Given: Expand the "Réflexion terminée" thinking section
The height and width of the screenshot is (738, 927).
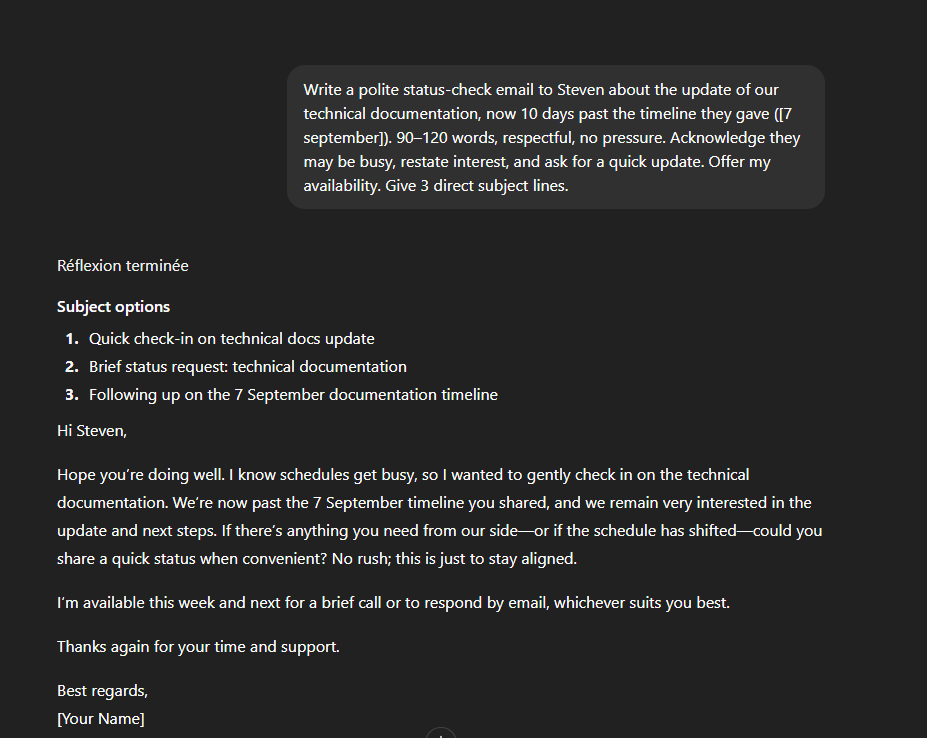Looking at the screenshot, I should tap(123, 266).
